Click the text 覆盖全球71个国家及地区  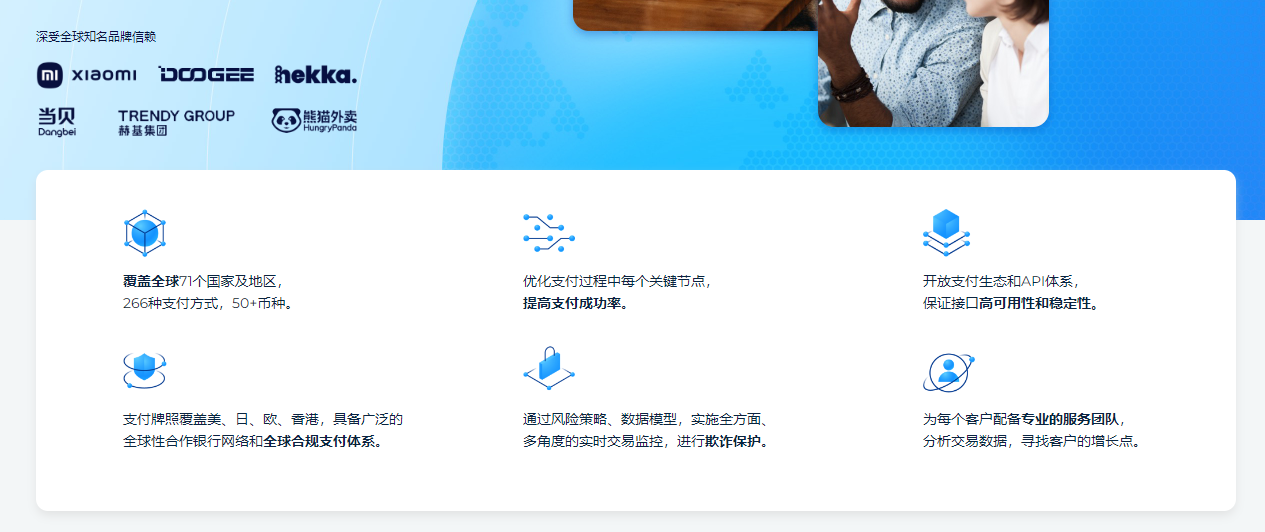[204, 281]
